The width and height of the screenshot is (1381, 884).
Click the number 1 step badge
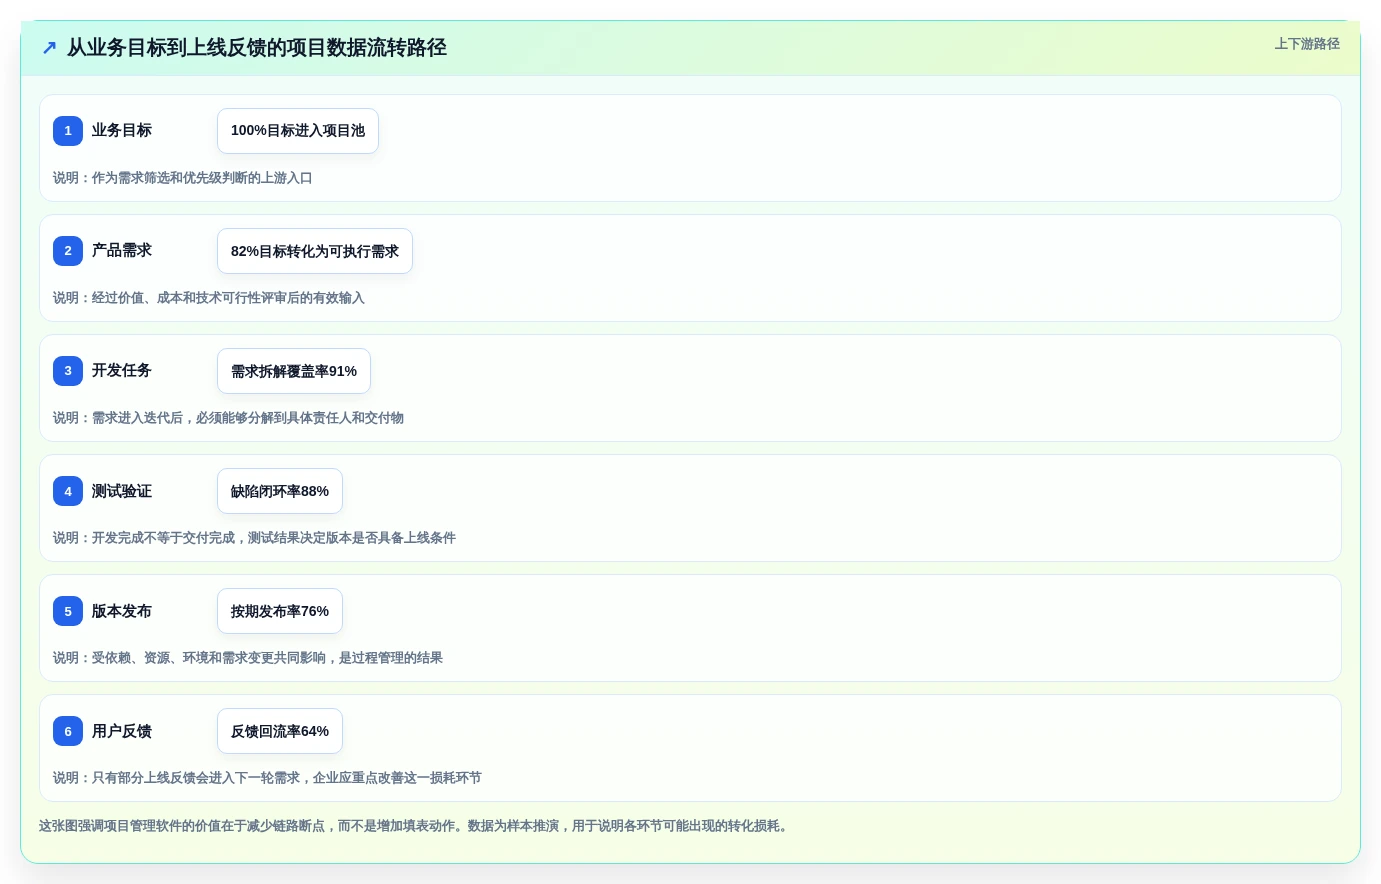68,131
